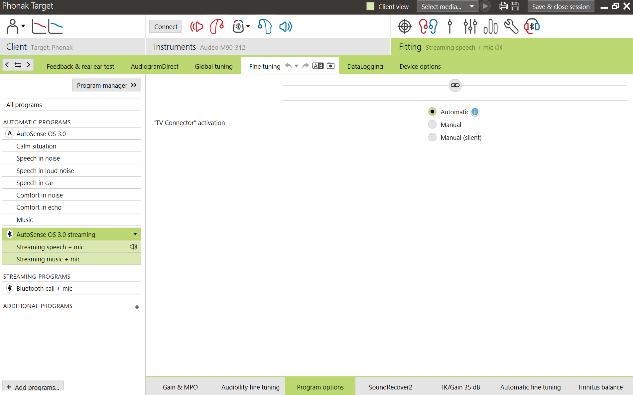This screenshot has height=395, width=633.
Task: Select the Manual (silent) radio button
Action: tap(432, 137)
